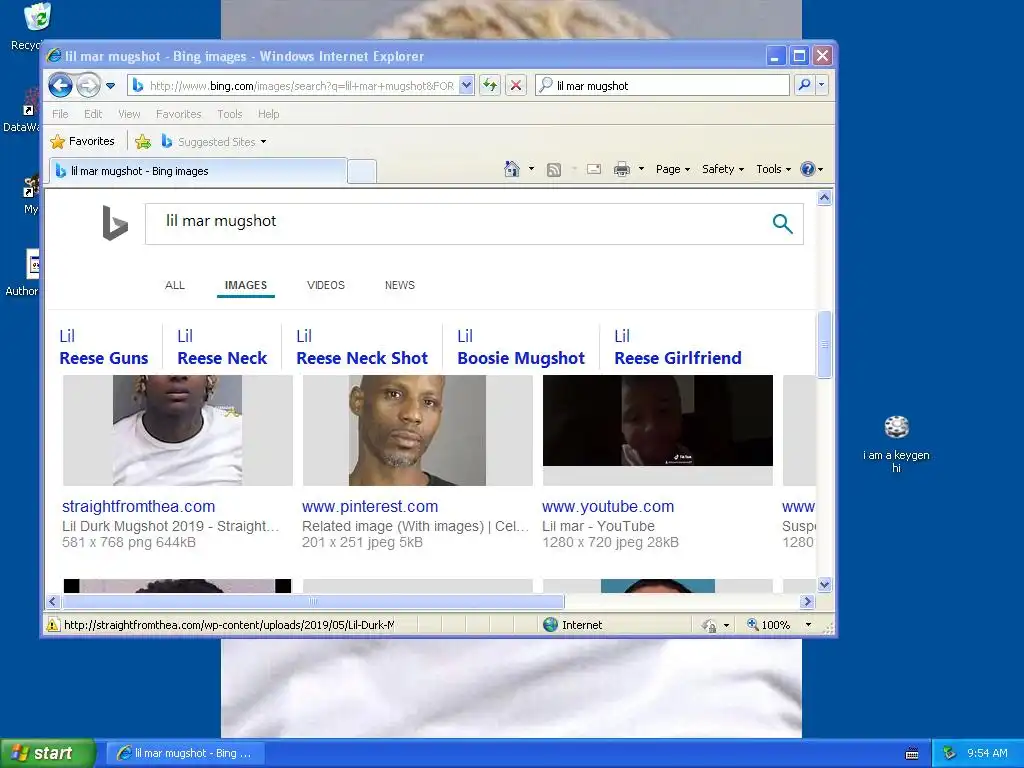Open Suggested Sites dropdown
Image resolution: width=1024 pixels, height=768 pixels.
(x=214, y=141)
